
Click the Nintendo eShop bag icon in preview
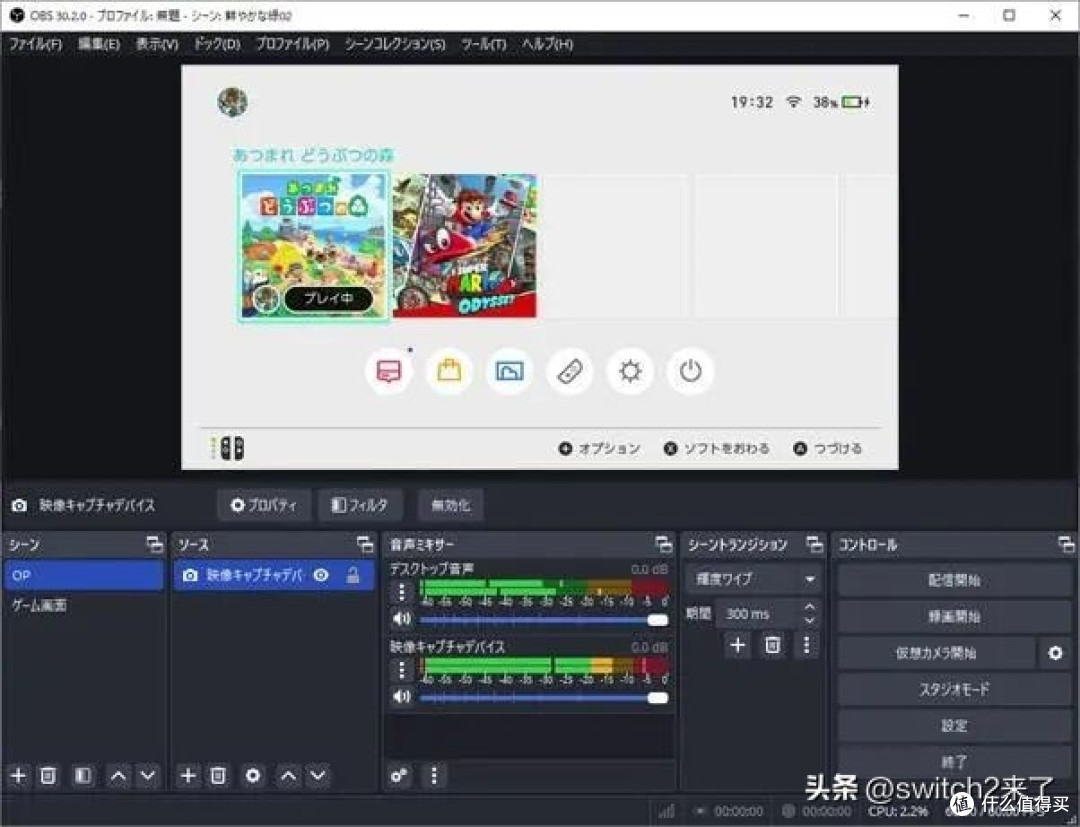point(449,371)
